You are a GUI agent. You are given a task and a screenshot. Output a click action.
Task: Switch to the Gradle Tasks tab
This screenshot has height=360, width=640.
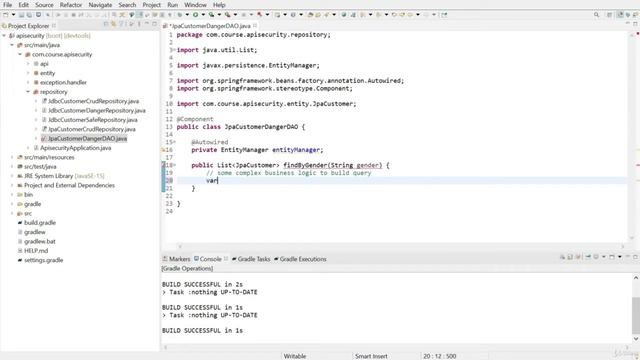251,259
